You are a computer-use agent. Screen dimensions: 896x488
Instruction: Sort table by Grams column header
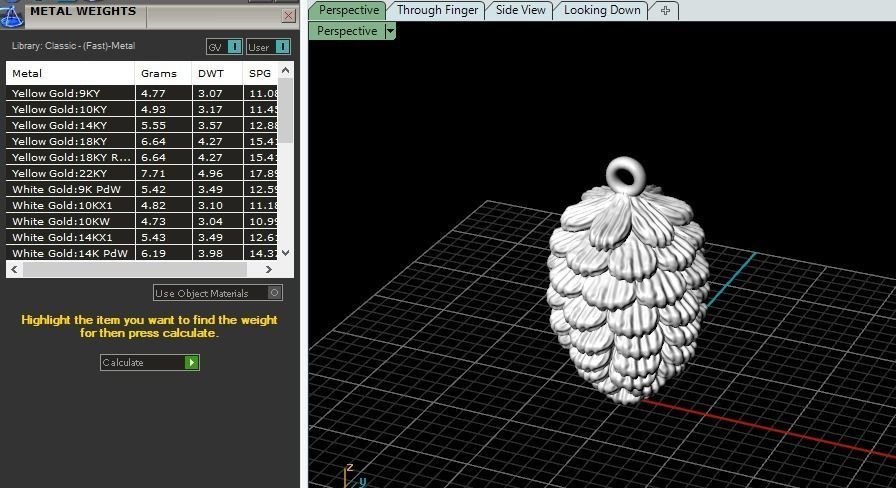(x=163, y=73)
